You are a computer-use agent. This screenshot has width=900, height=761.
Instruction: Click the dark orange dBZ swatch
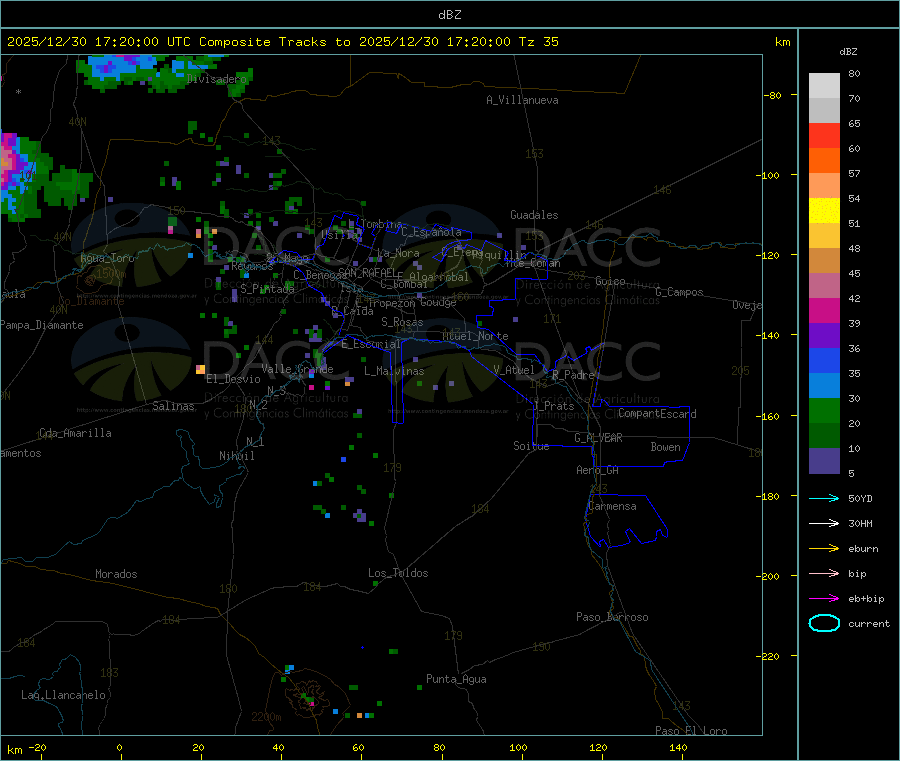tap(824, 161)
